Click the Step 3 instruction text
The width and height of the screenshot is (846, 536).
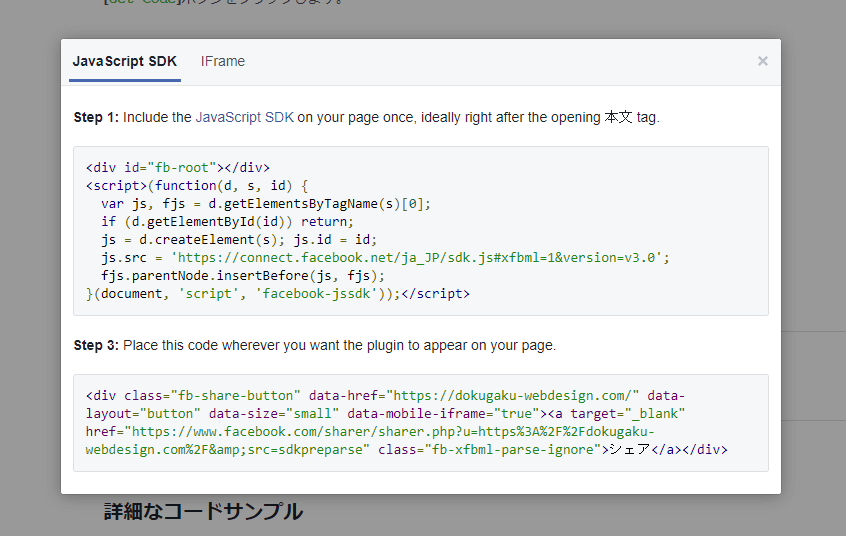(315, 345)
